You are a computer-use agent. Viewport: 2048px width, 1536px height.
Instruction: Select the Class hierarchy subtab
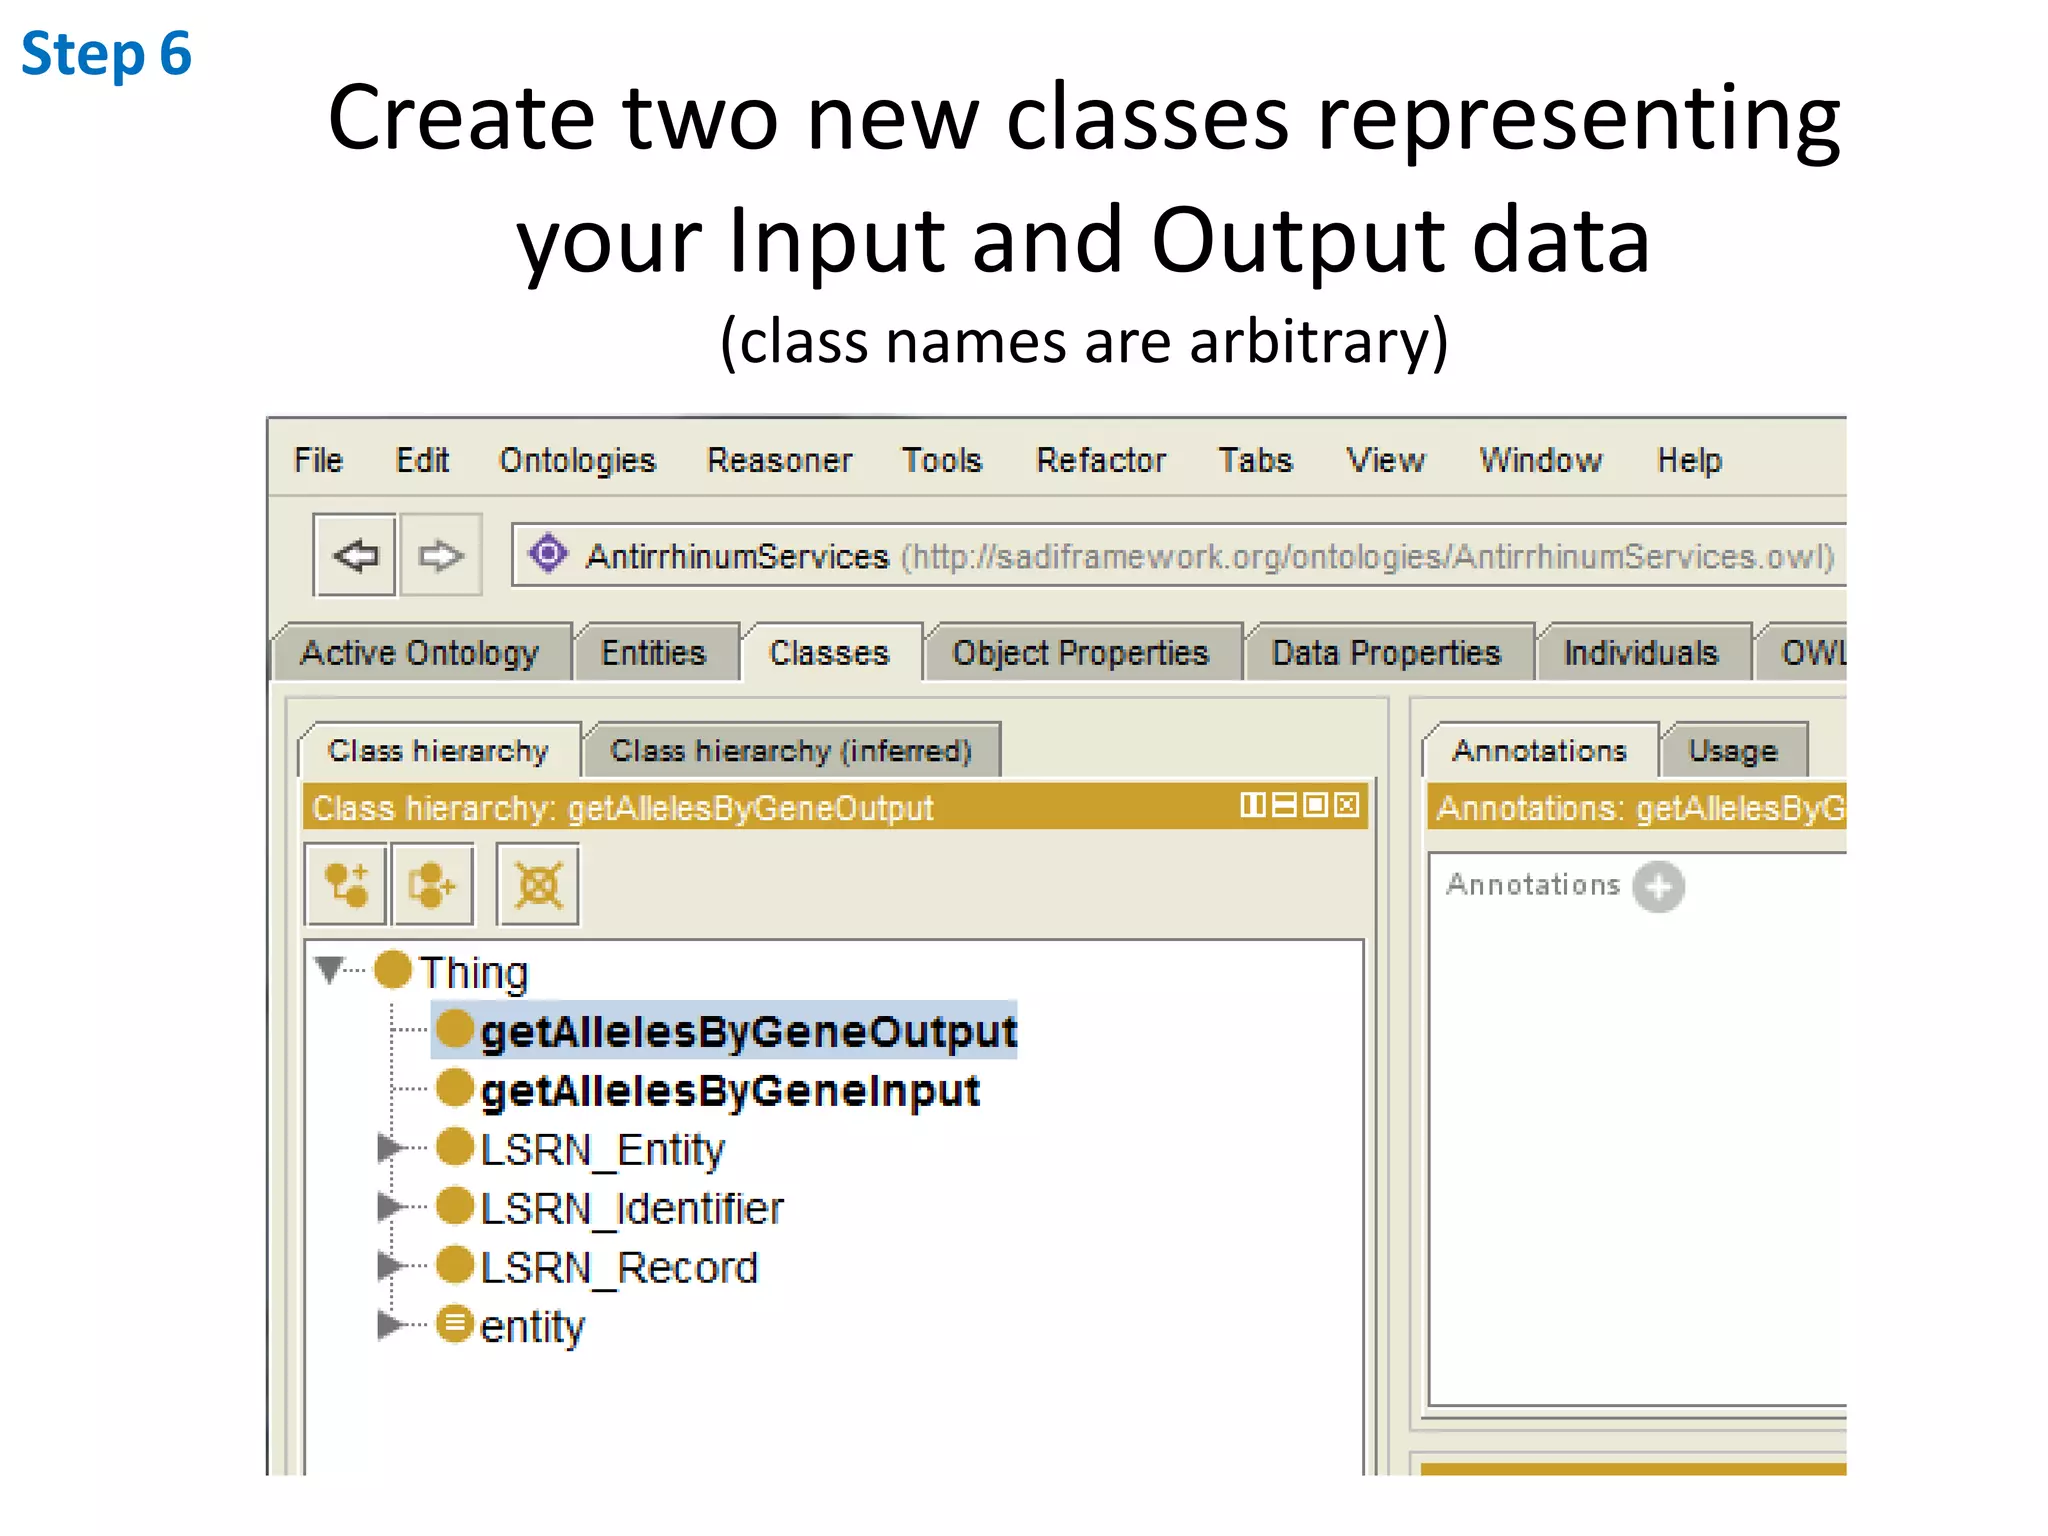tap(439, 750)
